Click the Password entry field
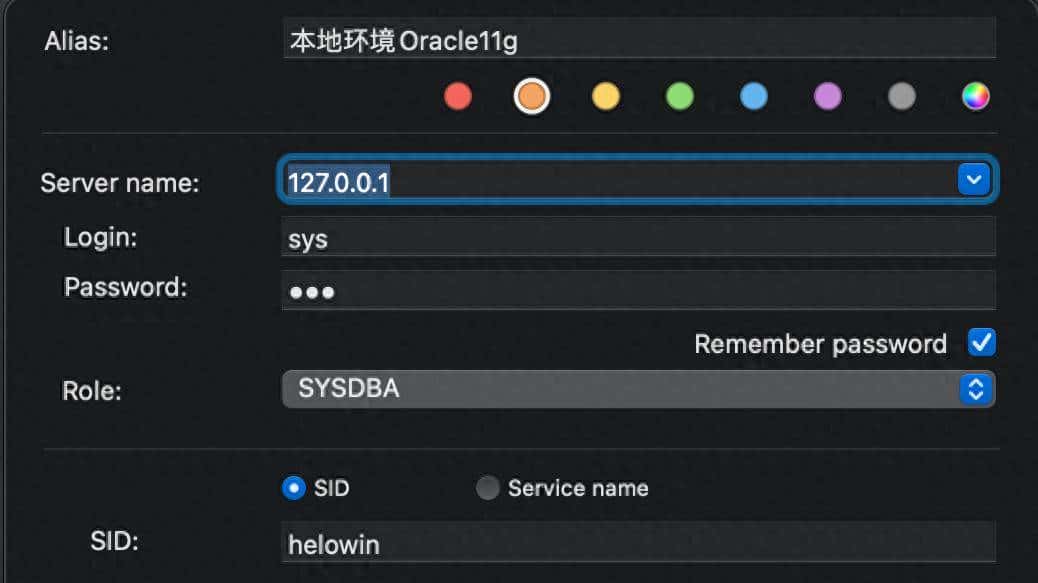 pyautogui.click(x=640, y=290)
